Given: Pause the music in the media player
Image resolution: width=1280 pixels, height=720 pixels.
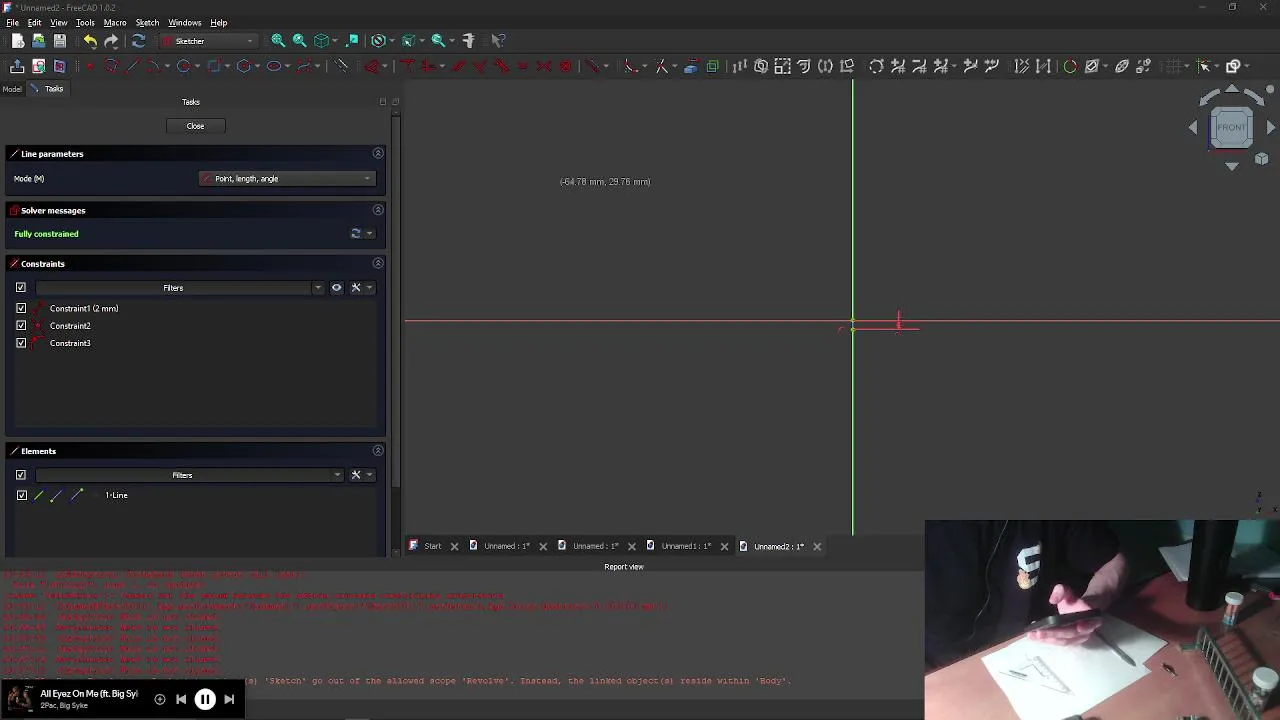Looking at the screenshot, I should [204, 700].
